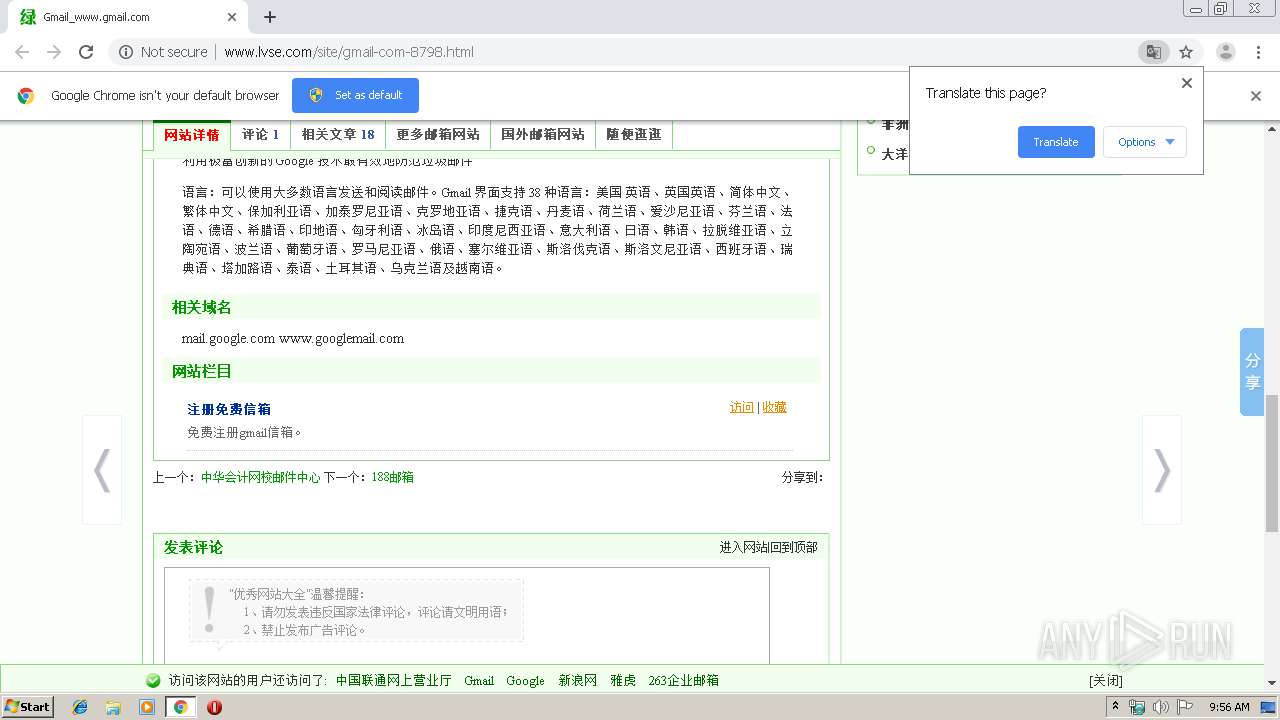Screen dimensions: 1280x720
Task: Open the 分享 share side tab
Action: click(x=1252, y=372)
